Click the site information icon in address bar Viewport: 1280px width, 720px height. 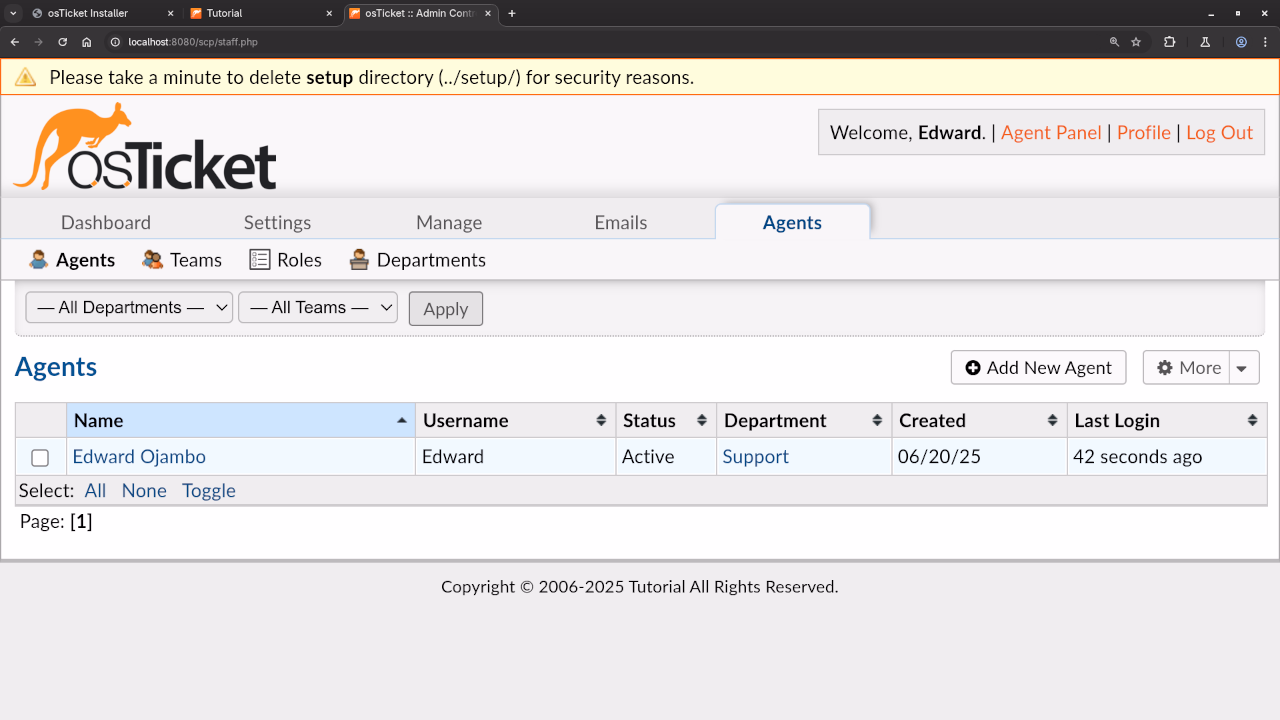pyautogui.click(x=115, y=42)
